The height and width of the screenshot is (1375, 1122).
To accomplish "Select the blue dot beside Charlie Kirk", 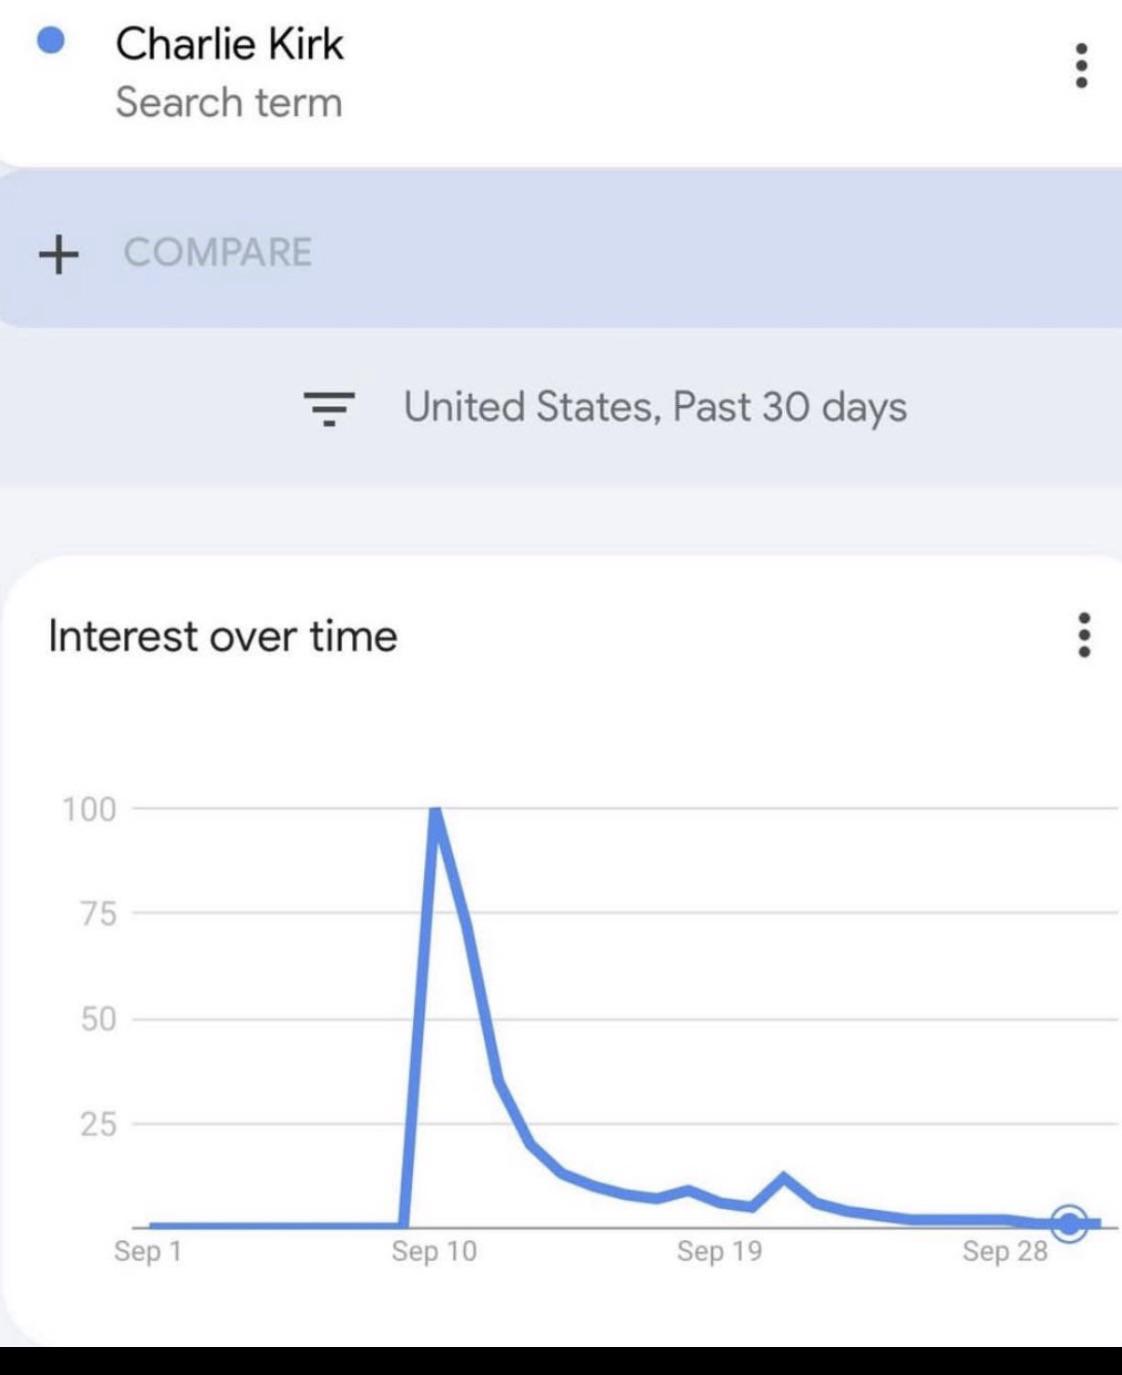I will tap(51, 41).
